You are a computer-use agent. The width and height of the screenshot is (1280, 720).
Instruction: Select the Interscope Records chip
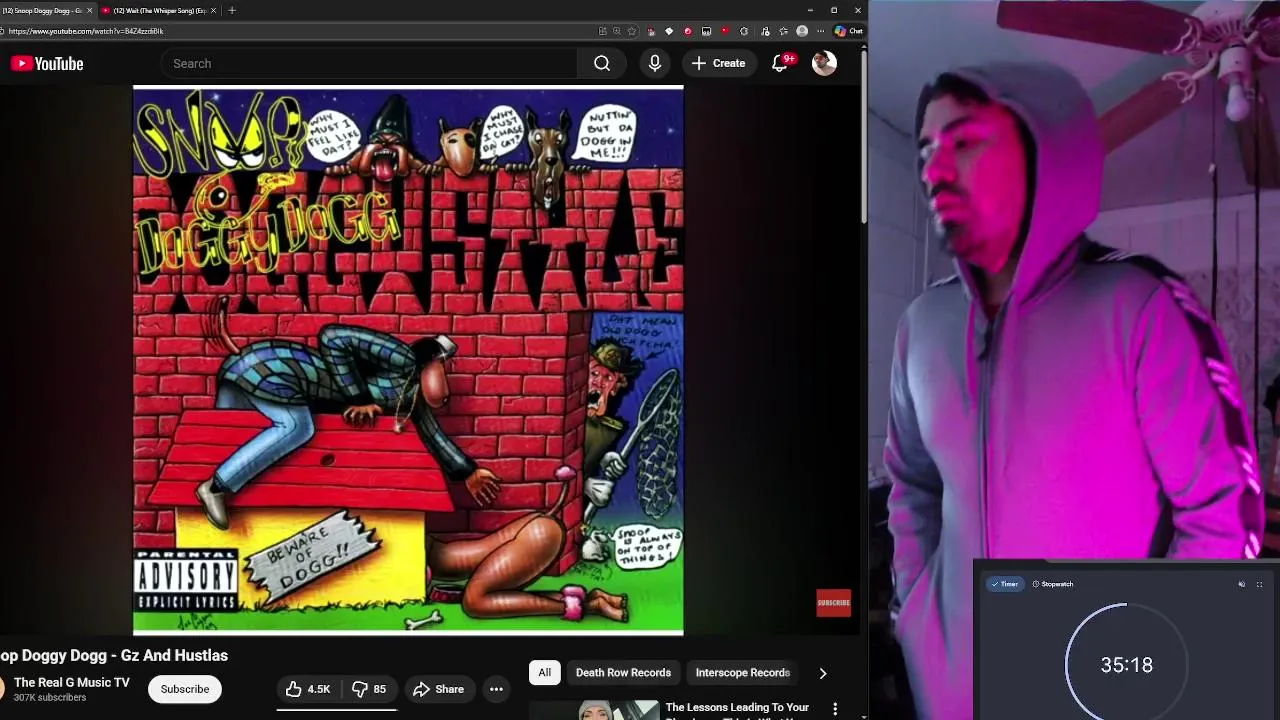743,673
